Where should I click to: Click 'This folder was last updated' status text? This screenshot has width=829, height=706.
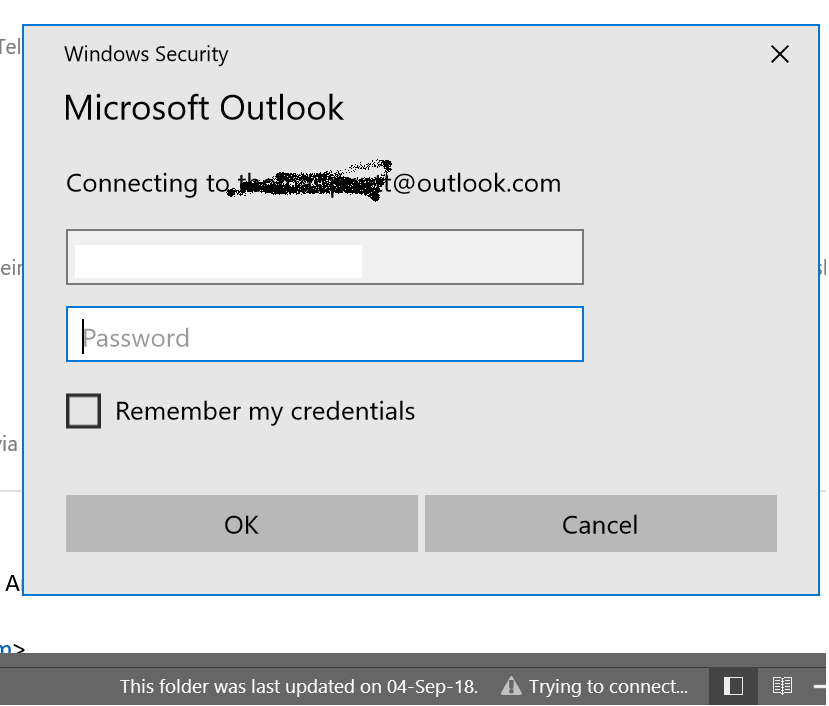299,686
